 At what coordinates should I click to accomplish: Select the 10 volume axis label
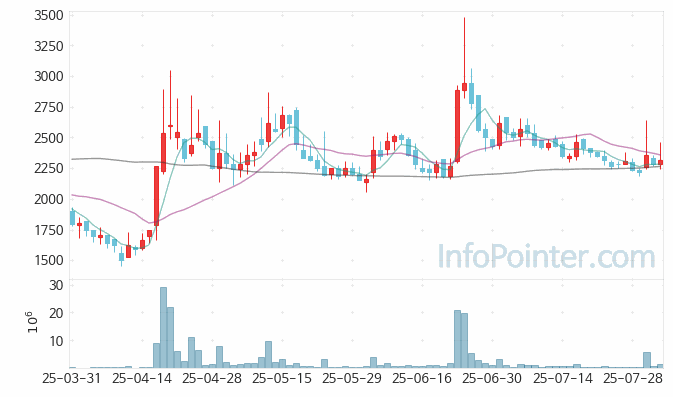coord(56,341)
